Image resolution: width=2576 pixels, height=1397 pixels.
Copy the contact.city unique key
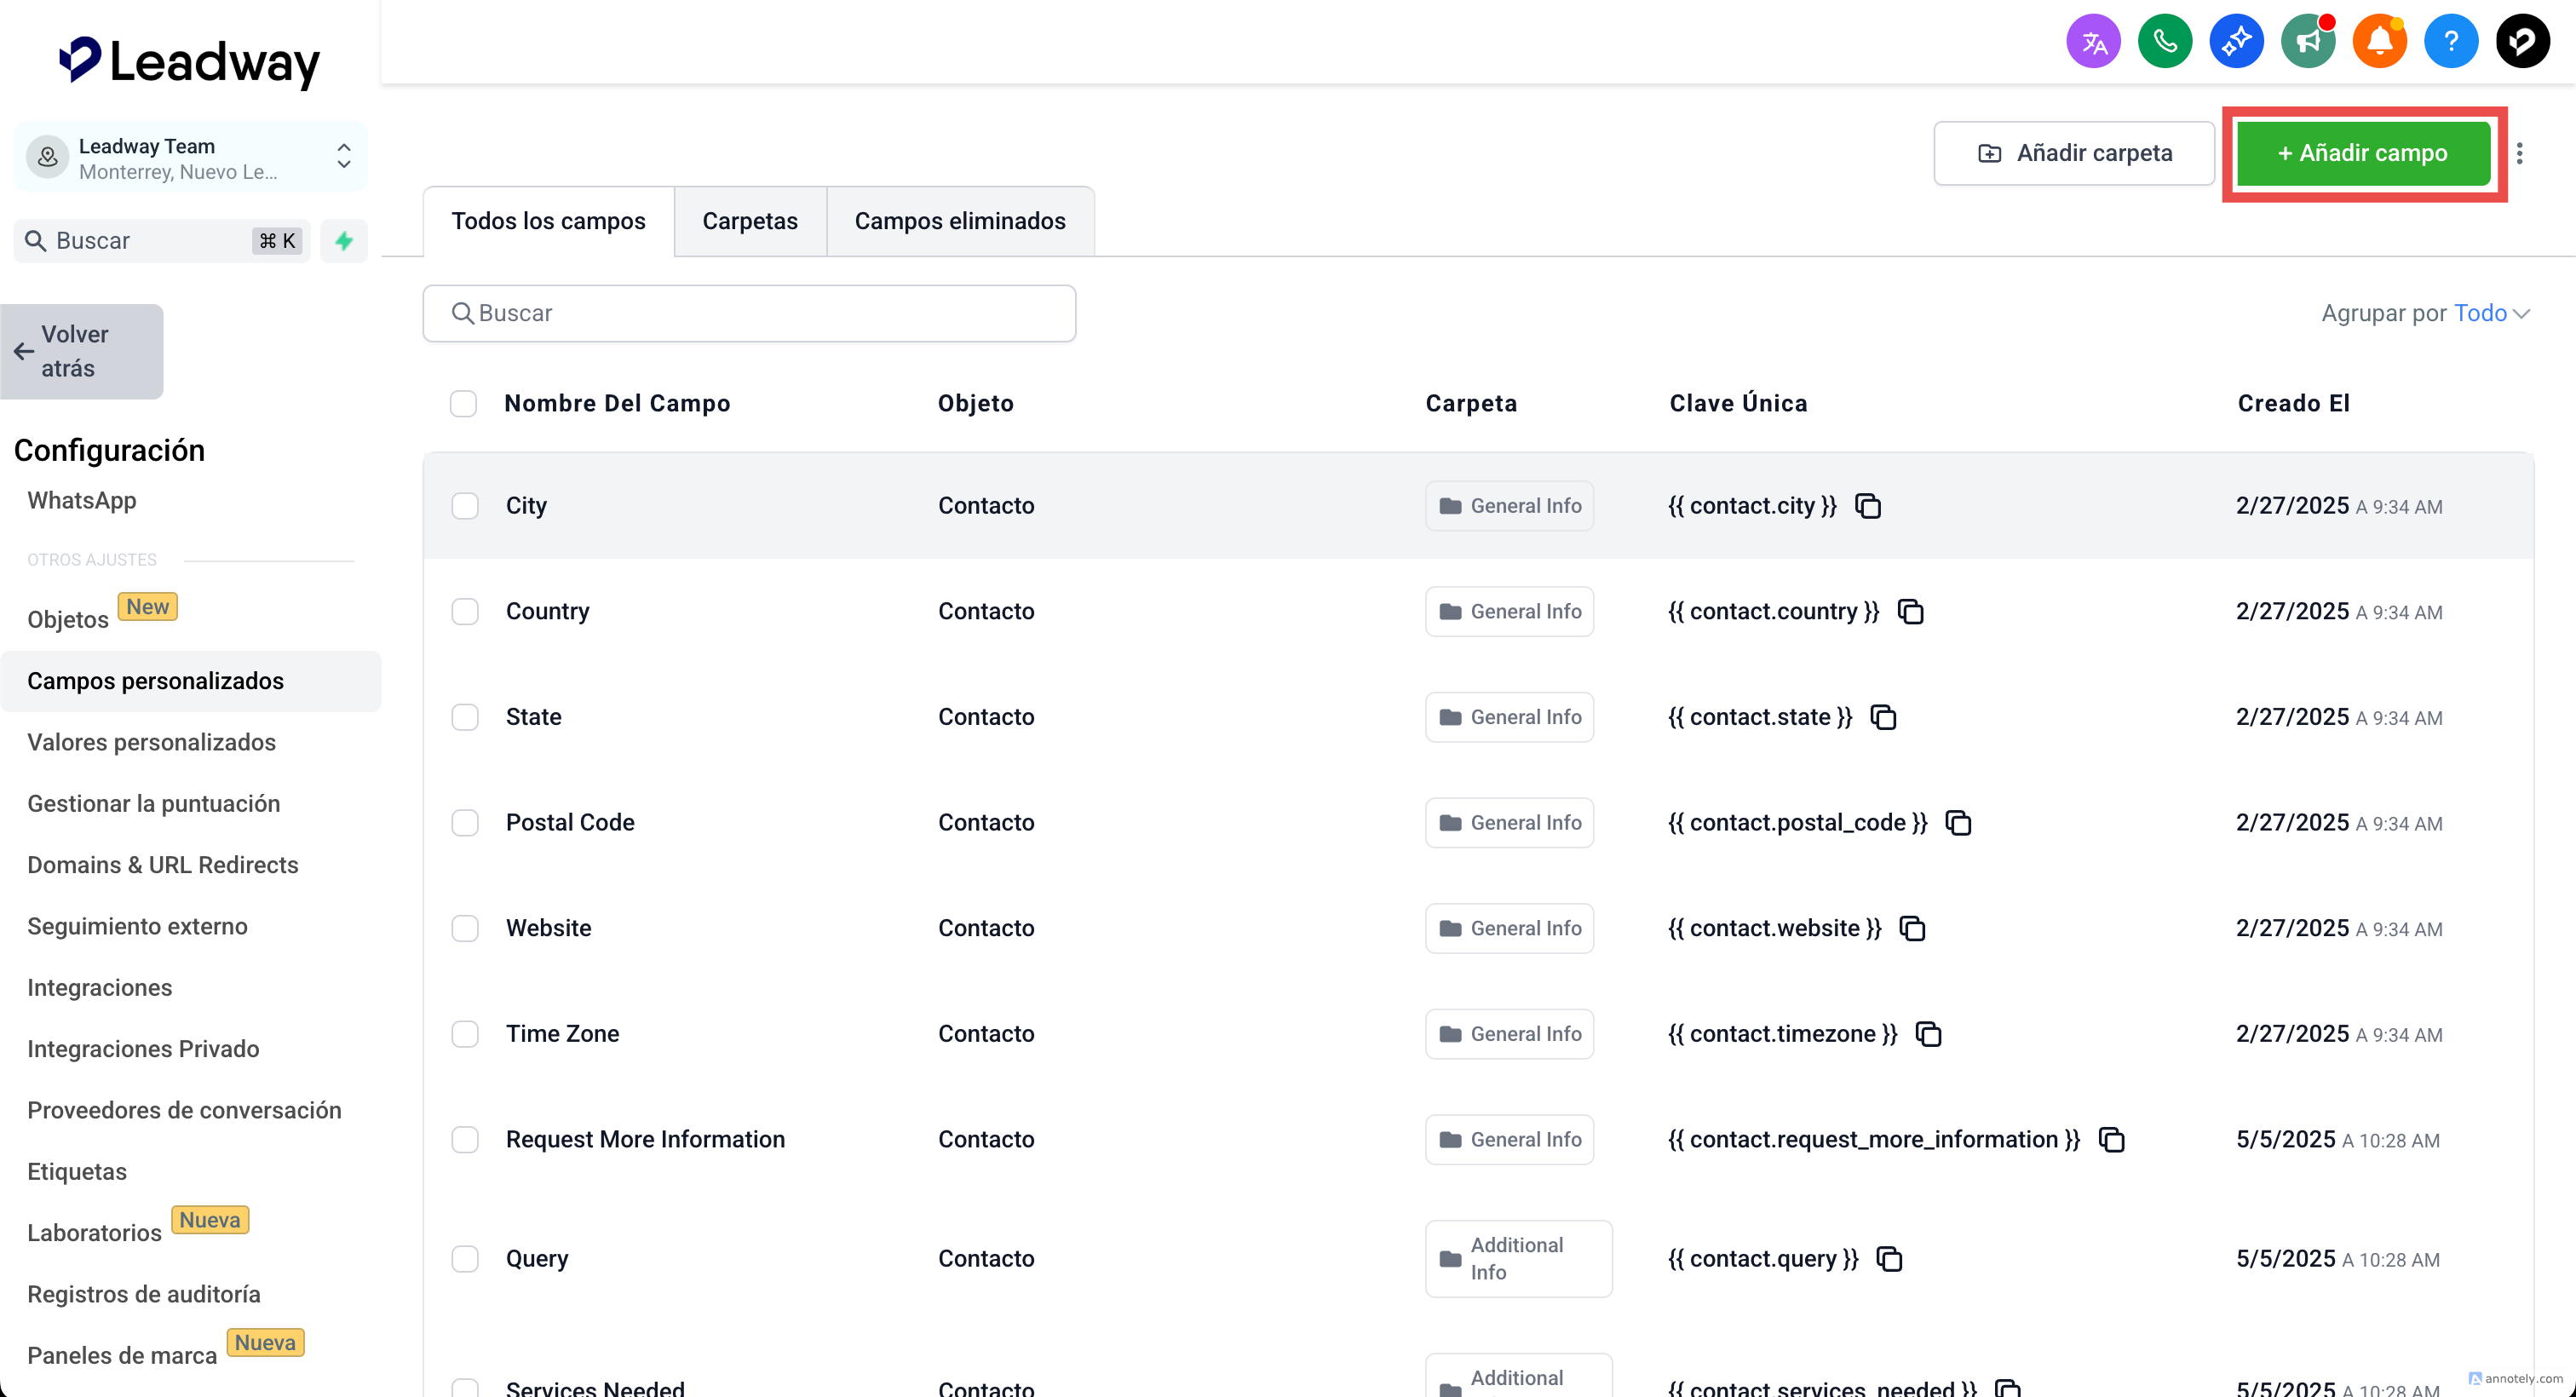(x=1867, y=506)
